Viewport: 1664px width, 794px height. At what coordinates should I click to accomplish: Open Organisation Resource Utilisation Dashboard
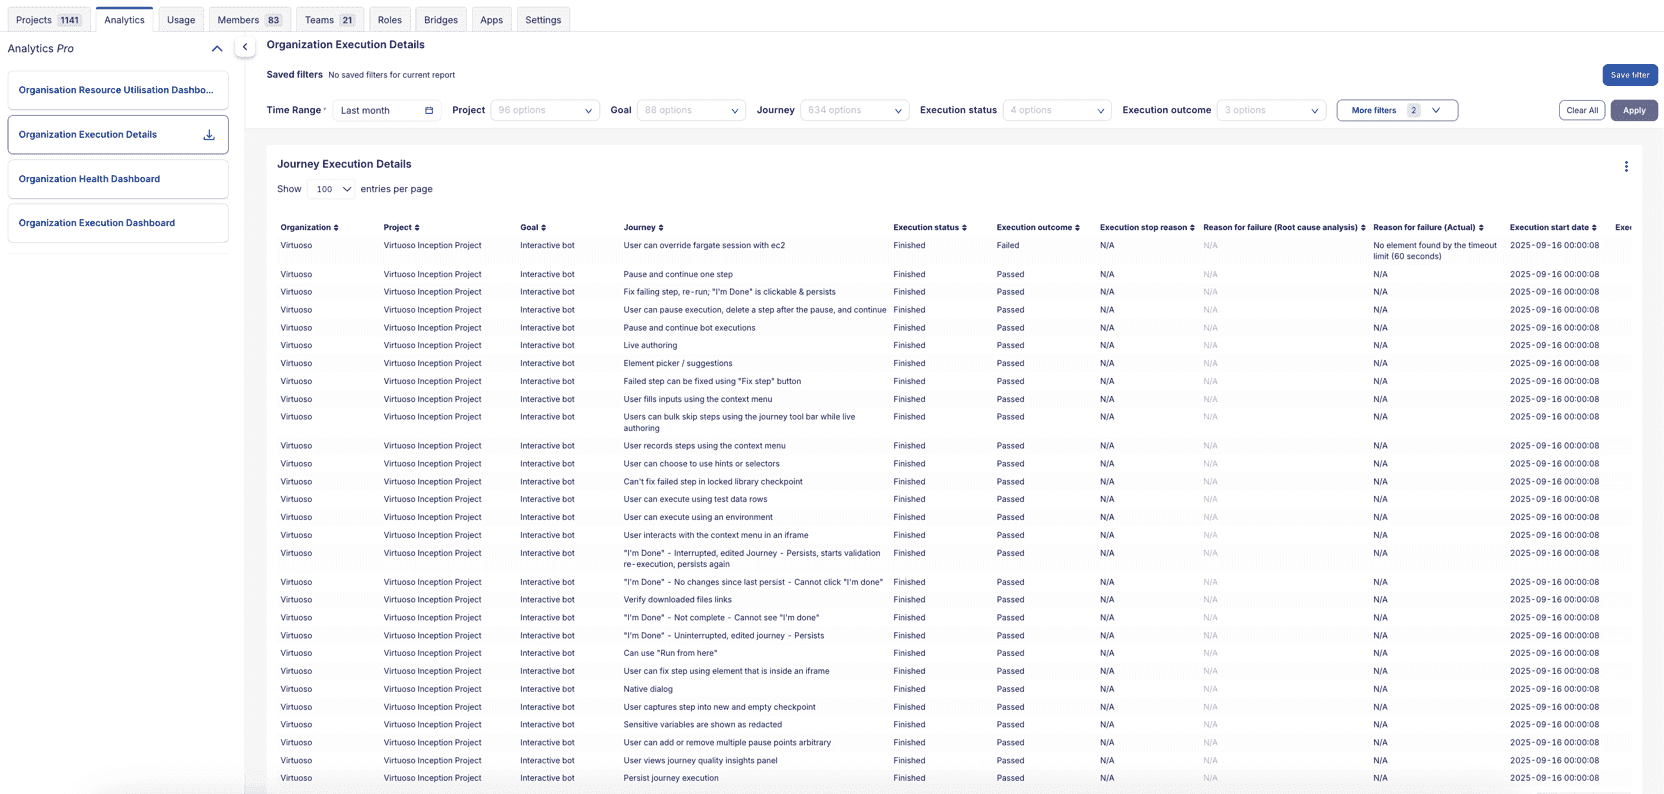click(x=118, y=90)
